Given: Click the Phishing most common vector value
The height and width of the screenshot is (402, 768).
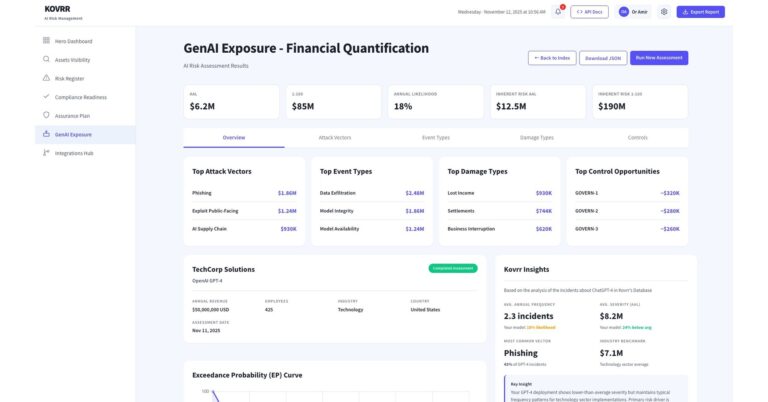Looking at the screenshot, I should [521, 353].
